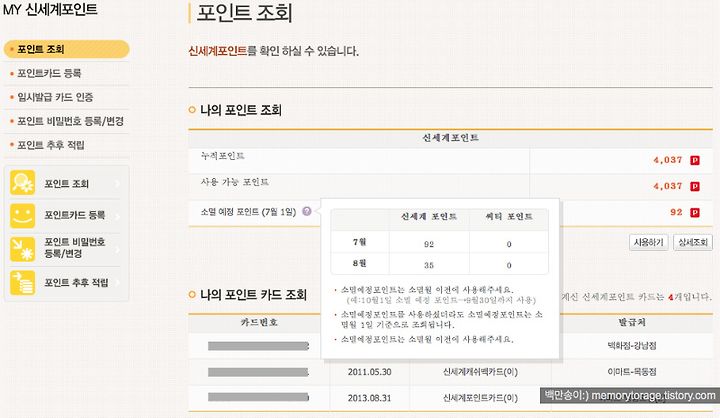Click the 8월 row label in popup
Image resolution: width=720 pixels, height=418 pixels.
coord(360,263)
